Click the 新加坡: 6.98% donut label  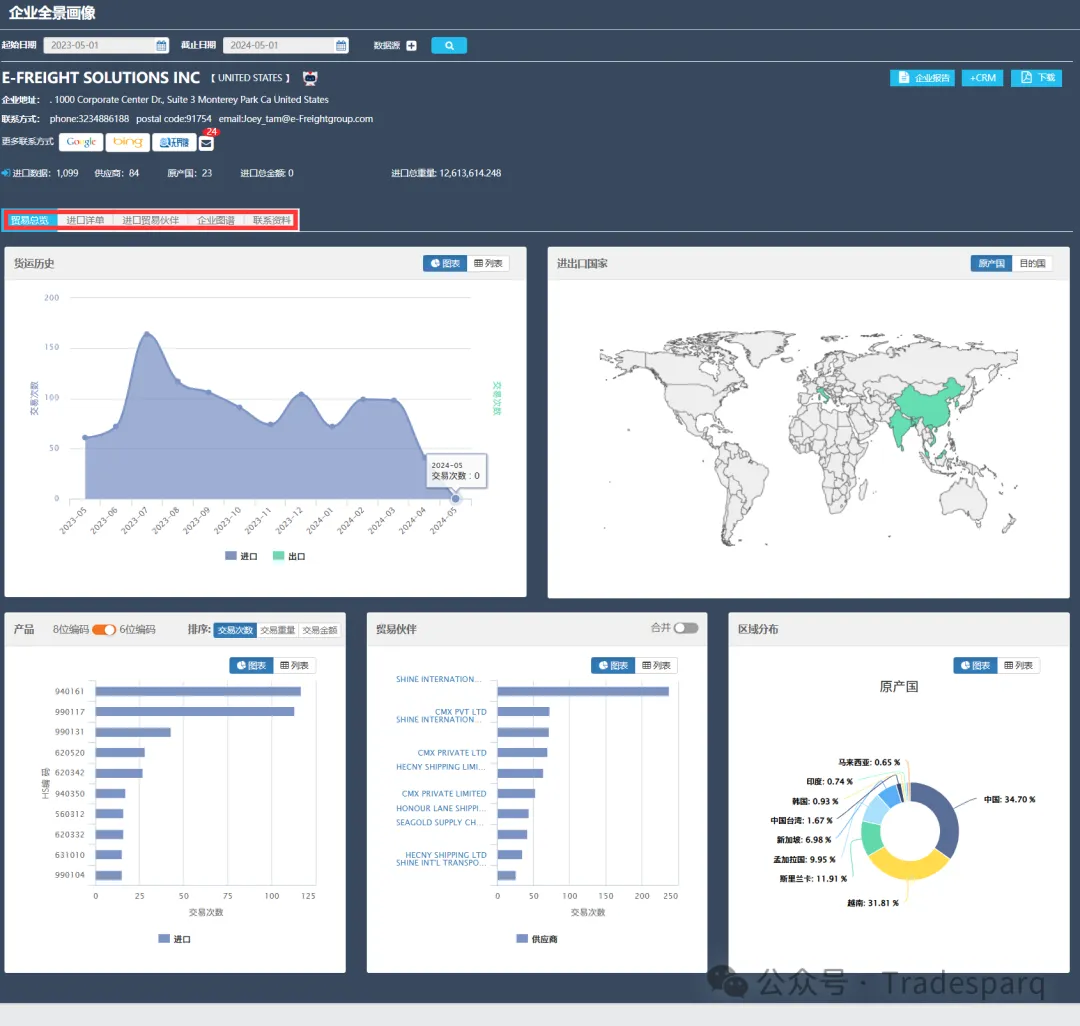(803, 840)
